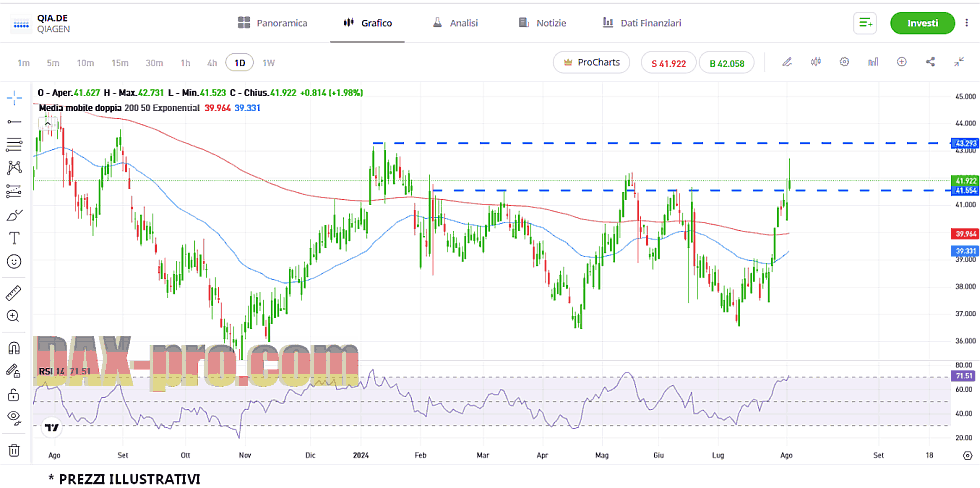The height and width of the screenshot is (488, 980).
Task: Click the QIA.DE ticker symbol
Action: coord(52,18)
